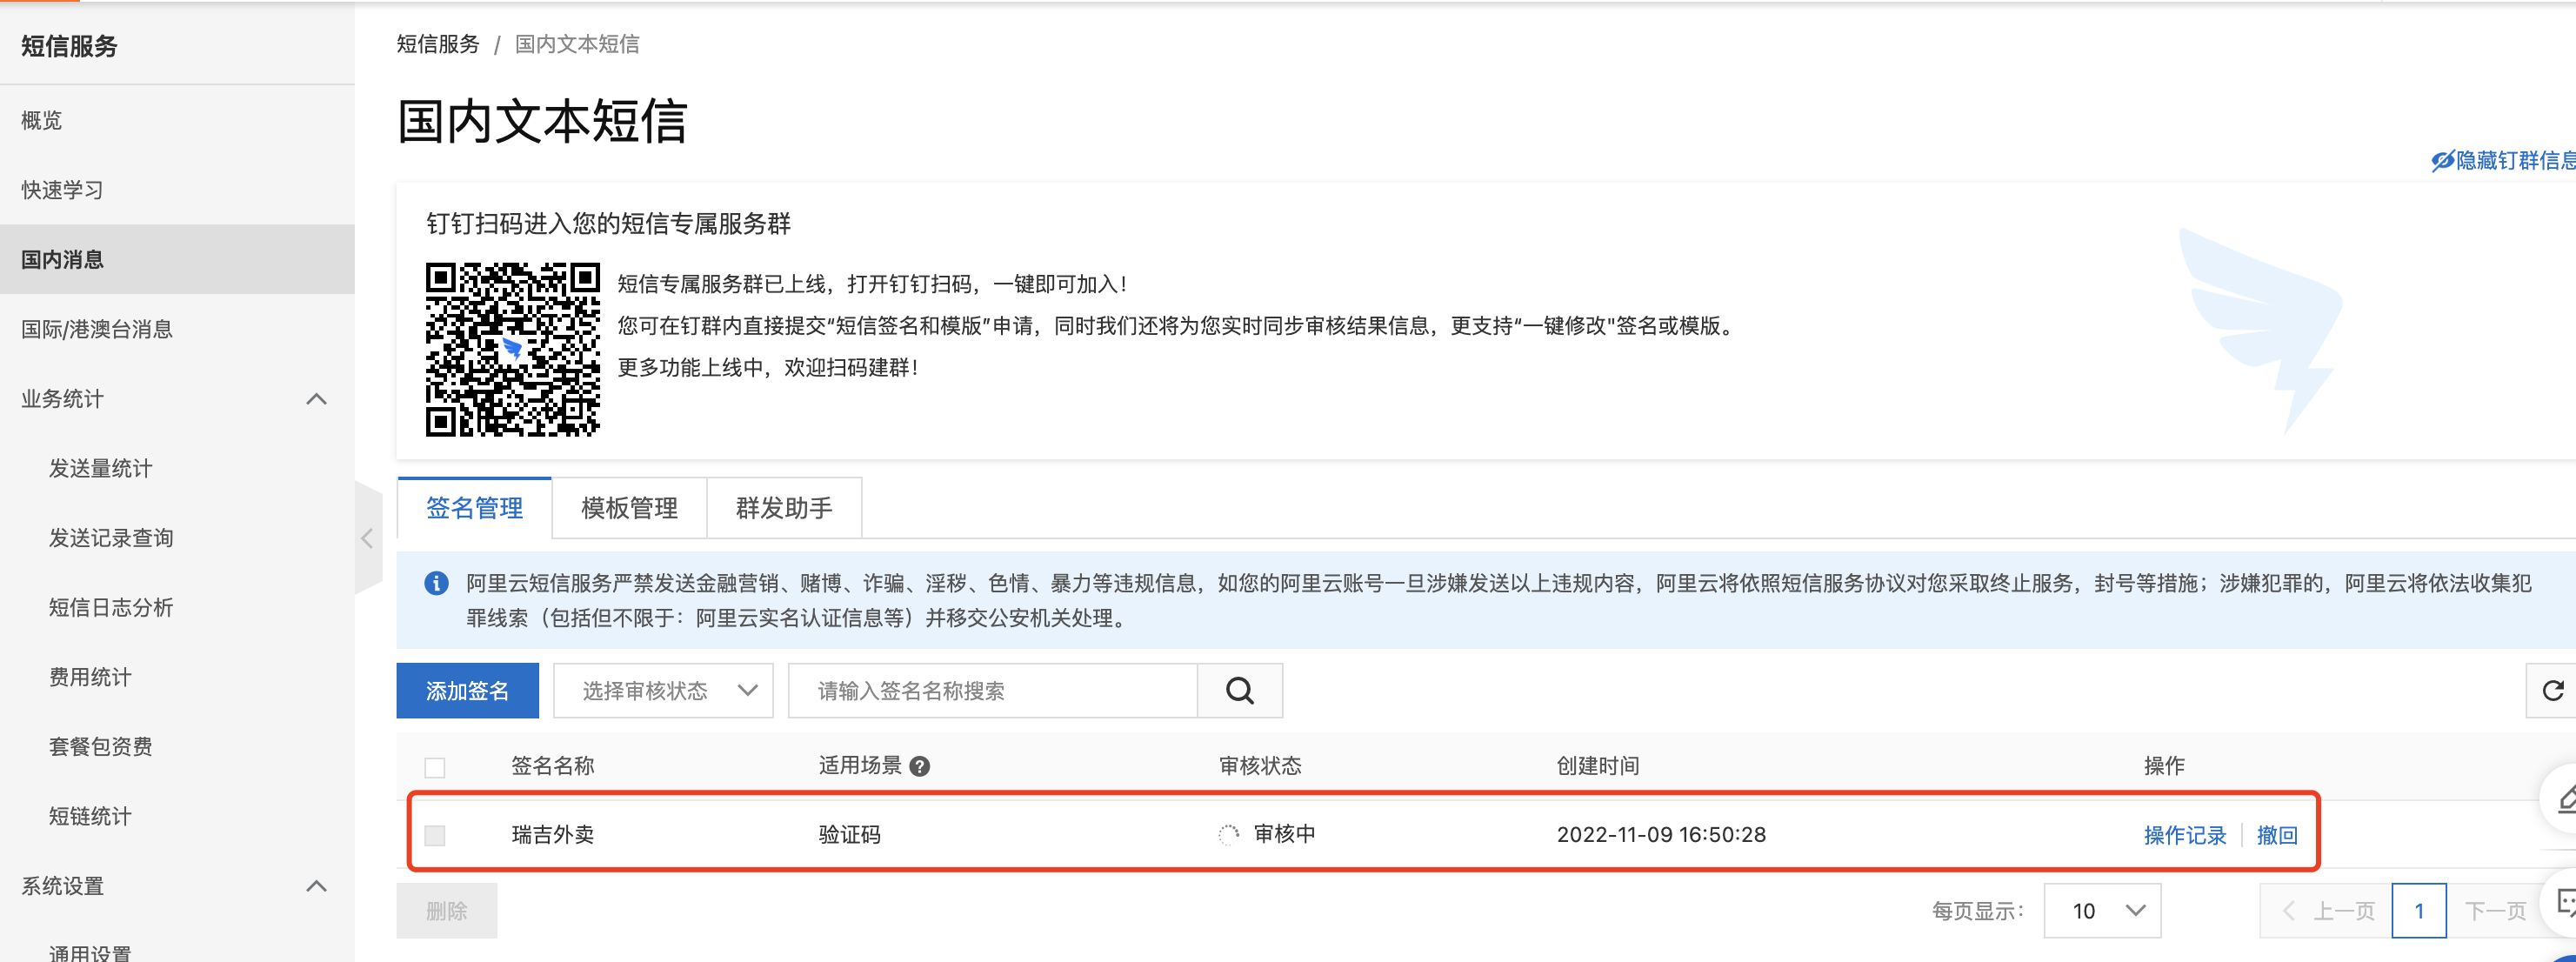Open the 选择审核状态 dropdown
This screenshot has height=962, width=2576.
tap(663, 690)
